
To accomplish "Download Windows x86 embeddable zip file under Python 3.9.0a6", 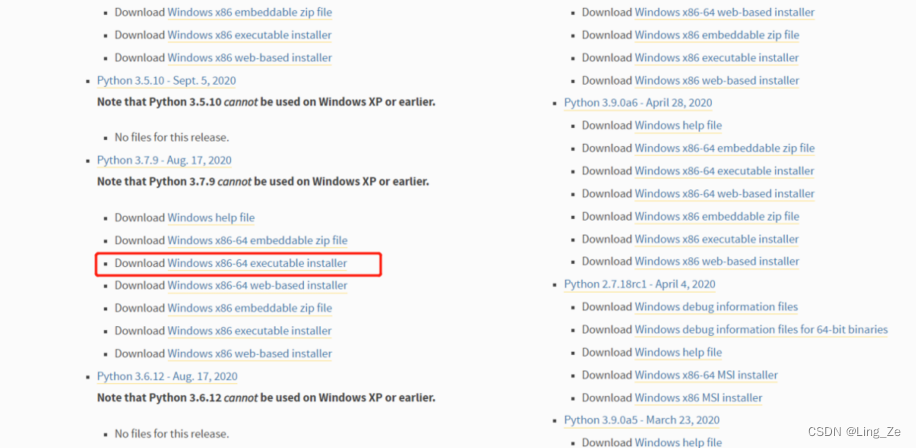I will coord(717,216).
